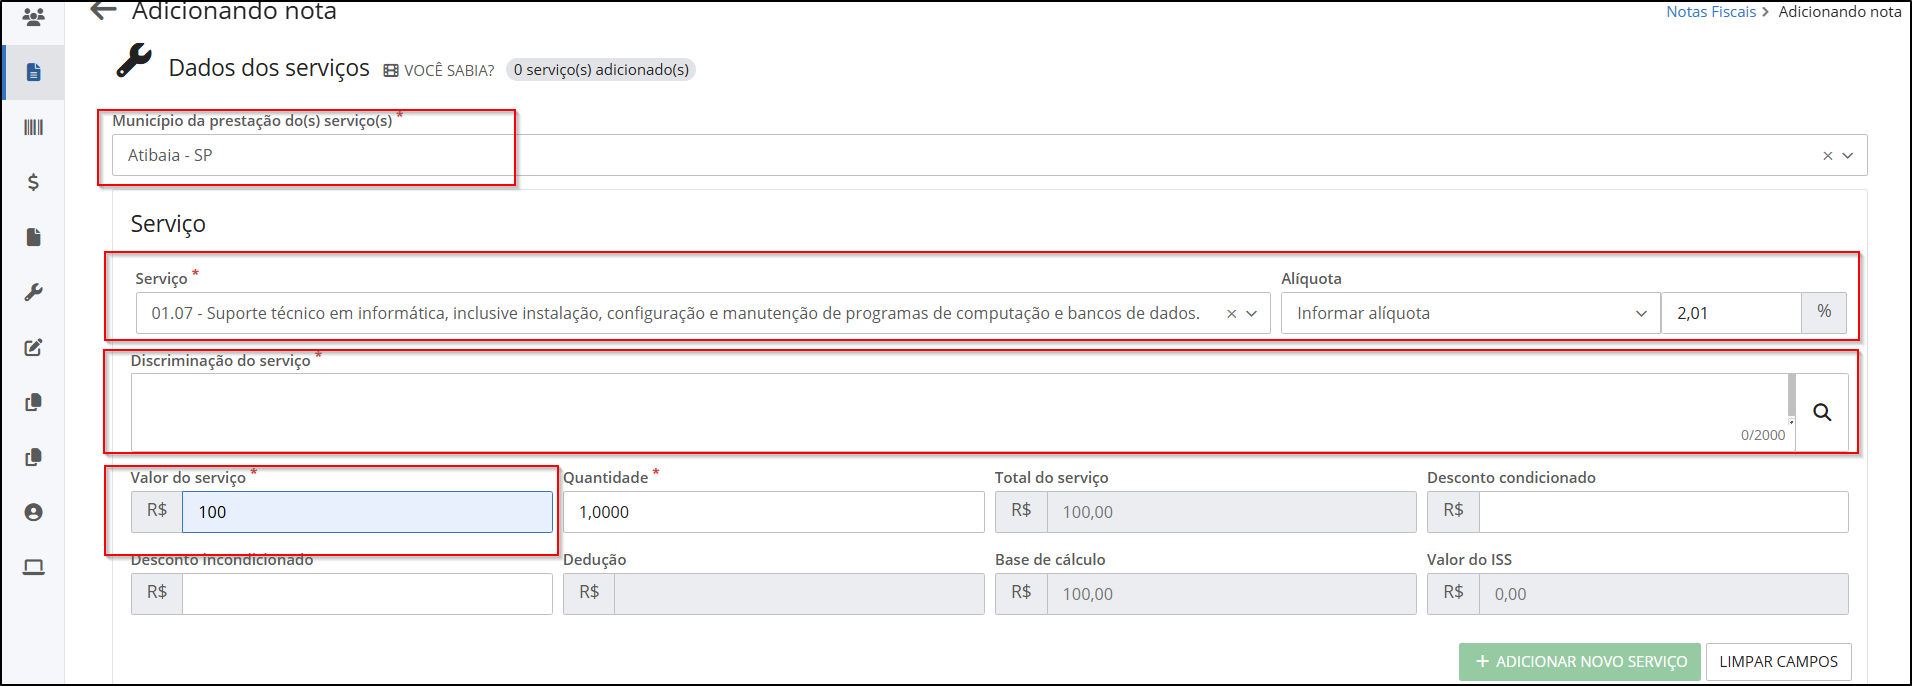The height and width of the screenshot is (686, 1912).
Task: Click the magnifier search in Discriminação do serviço
Action: pyautogui.click(x=1822, y=412)
